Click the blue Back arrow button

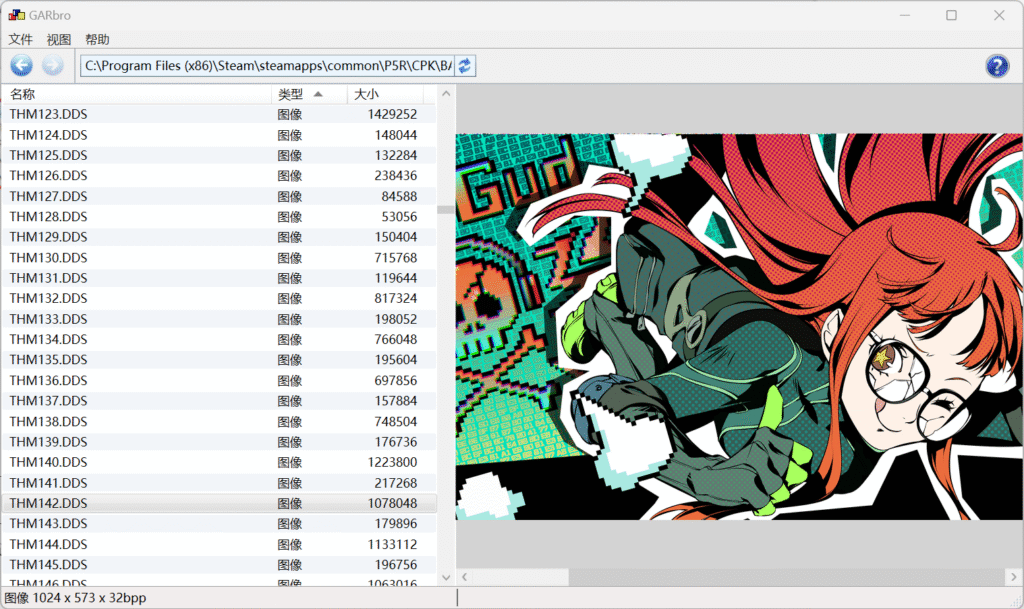[x=21, y=65]
